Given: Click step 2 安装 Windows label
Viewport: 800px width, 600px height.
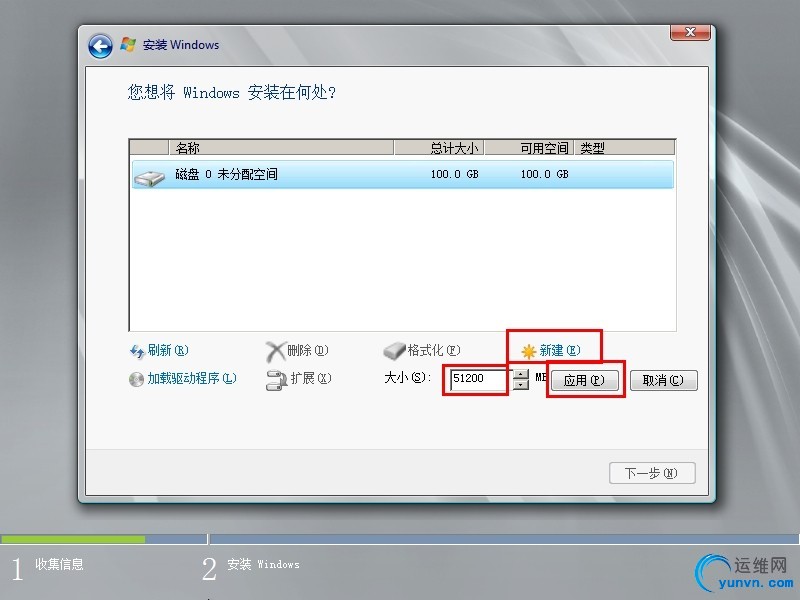Looking at the screenshot, I should [x=263, y=564].
